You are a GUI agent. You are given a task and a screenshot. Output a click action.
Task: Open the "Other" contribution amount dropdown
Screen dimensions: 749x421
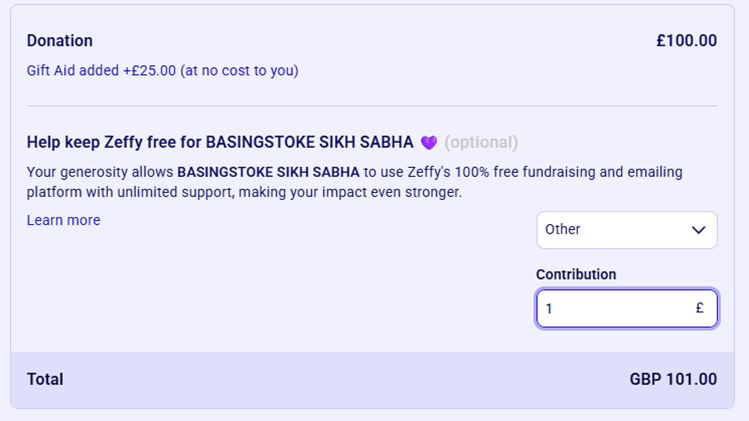[x=626, y=230]
